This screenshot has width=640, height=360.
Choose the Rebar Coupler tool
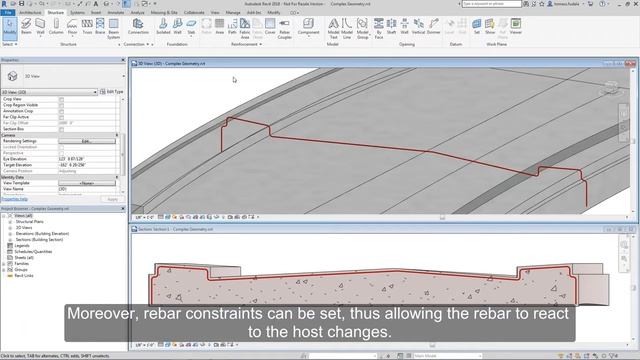pyautogui.click(x=284, y=29)
